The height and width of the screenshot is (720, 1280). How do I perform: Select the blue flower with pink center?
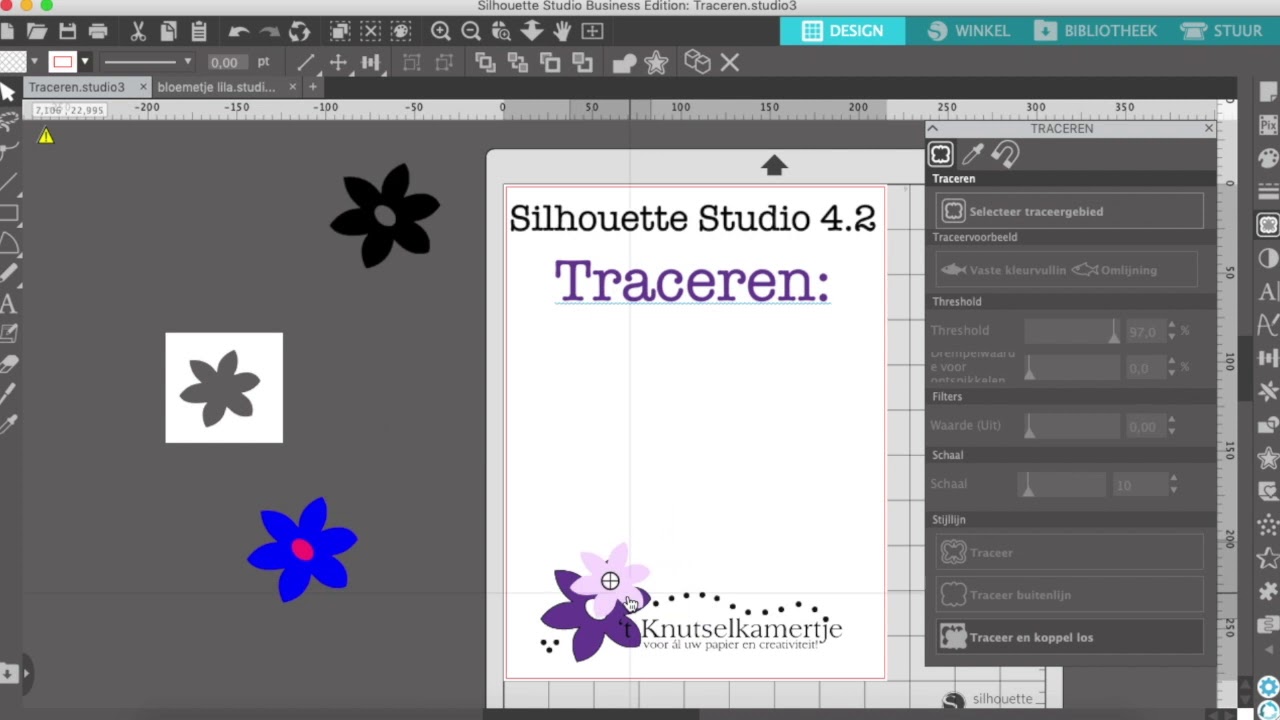coord(302,549)
